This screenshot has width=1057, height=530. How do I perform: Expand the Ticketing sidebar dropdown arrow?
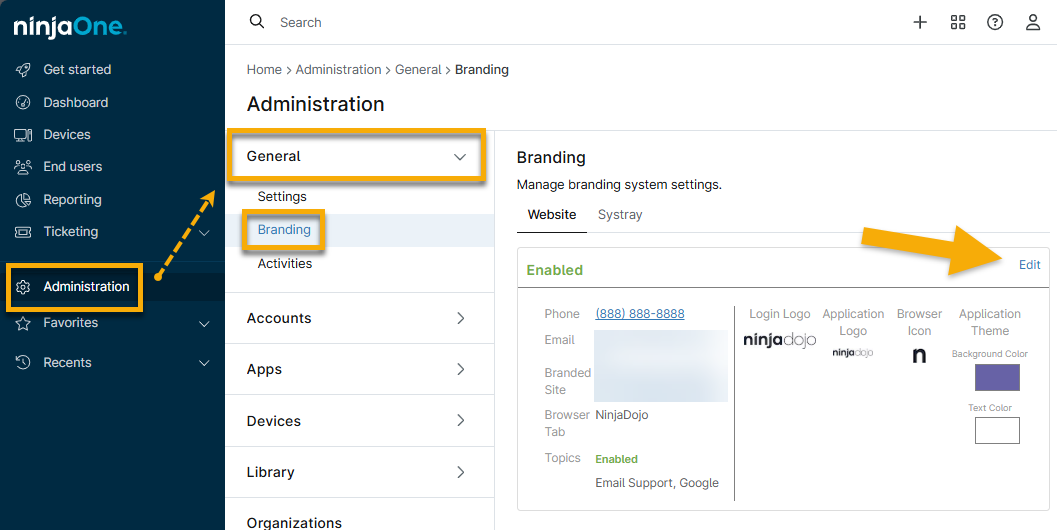[204, 233]
